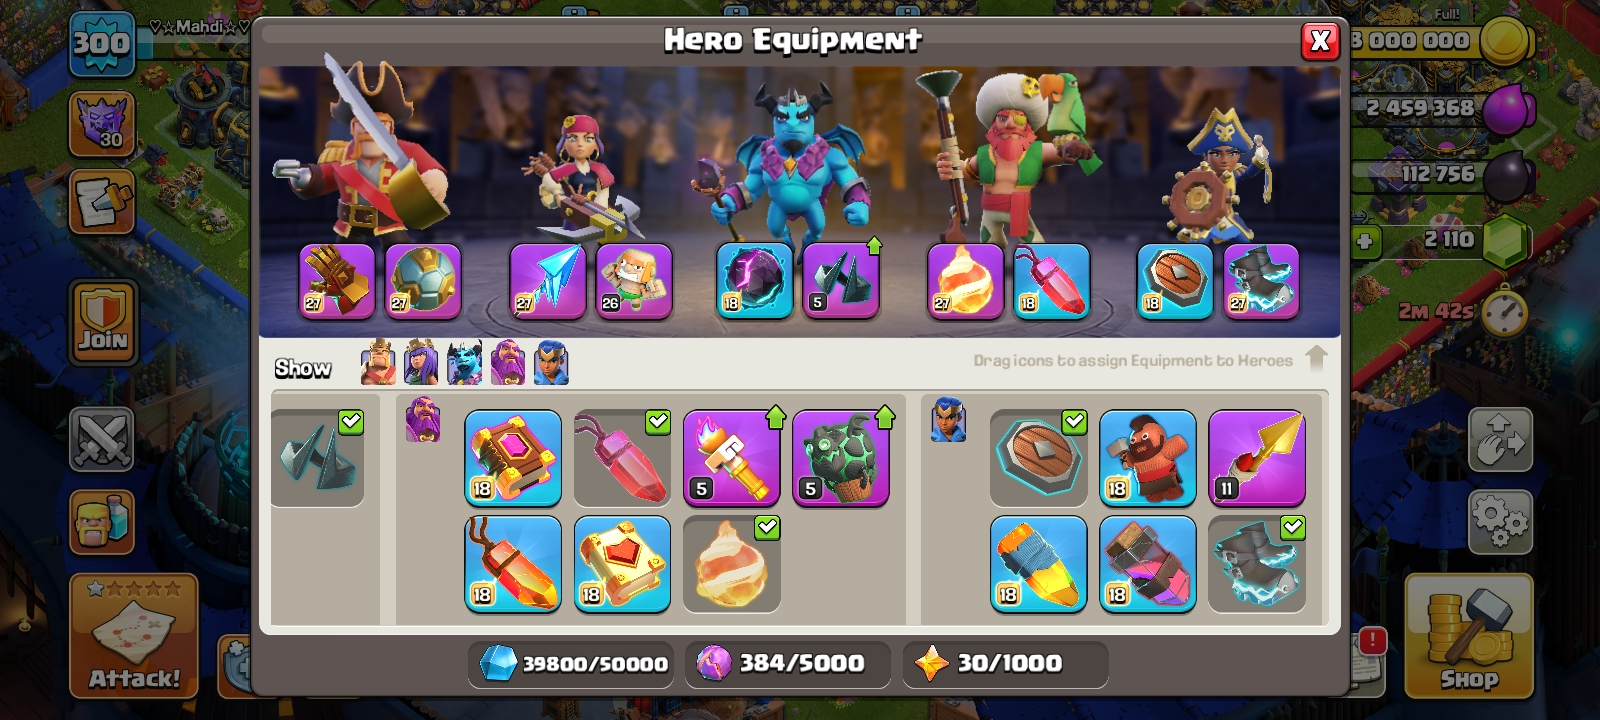Tap the Attack! button
This screenshot has width=1600, height=720.
click(134, 636)
